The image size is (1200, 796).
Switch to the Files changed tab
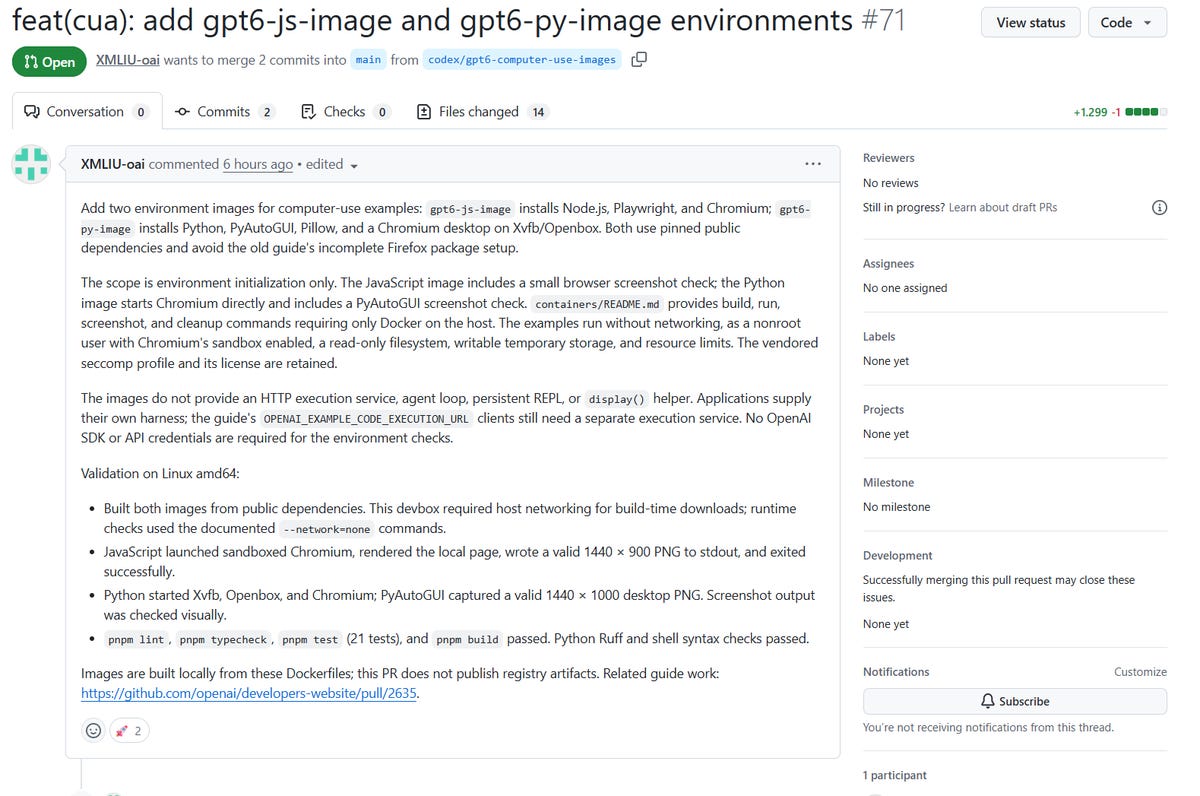coord(483,112)
